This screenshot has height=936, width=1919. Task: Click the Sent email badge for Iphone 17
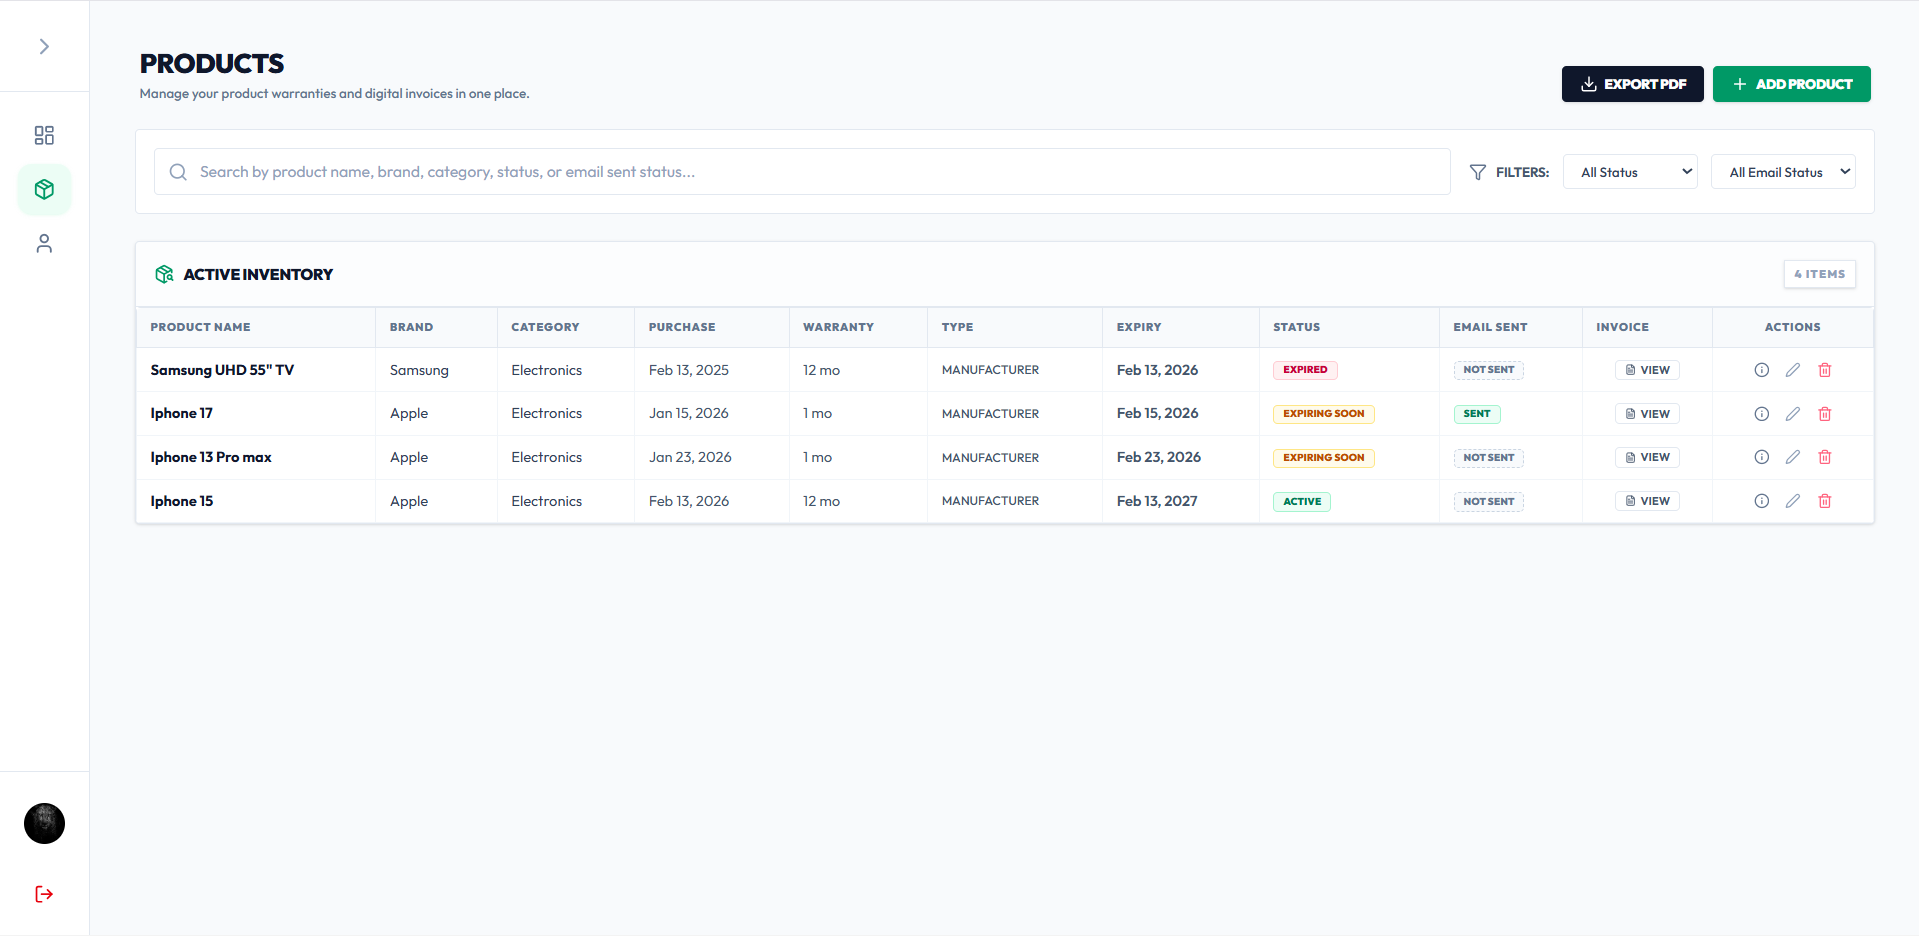(x=1477, y=414)
